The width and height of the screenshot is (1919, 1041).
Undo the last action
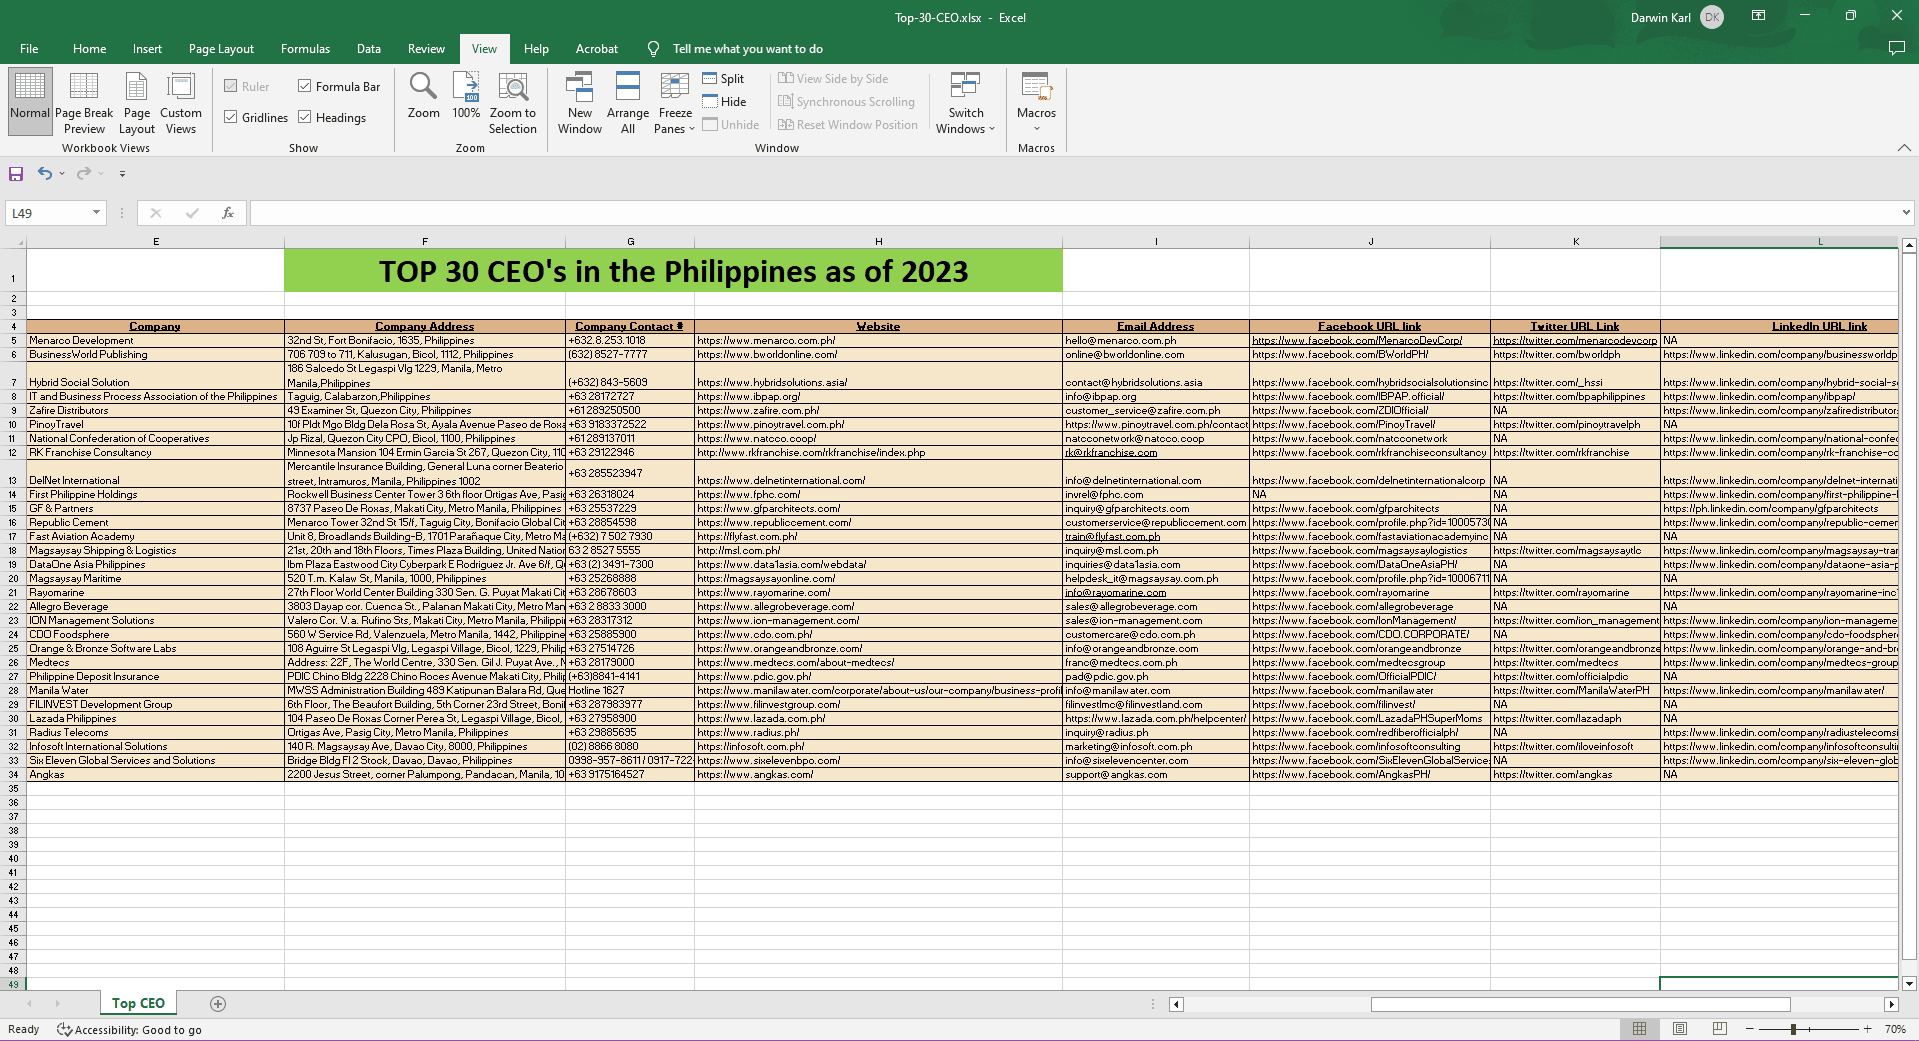[44, 174]
